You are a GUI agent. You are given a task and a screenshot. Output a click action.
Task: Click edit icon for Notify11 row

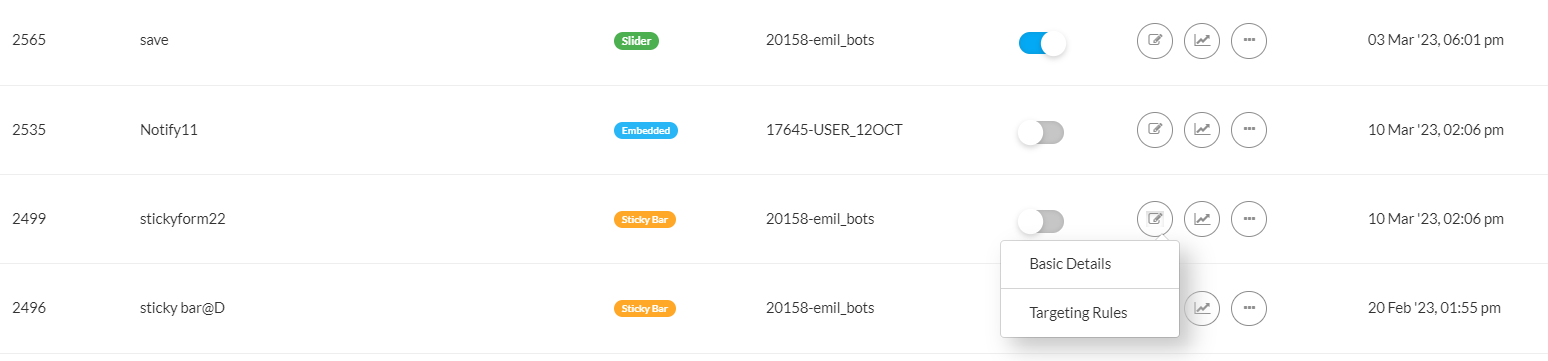point(1155,130)
